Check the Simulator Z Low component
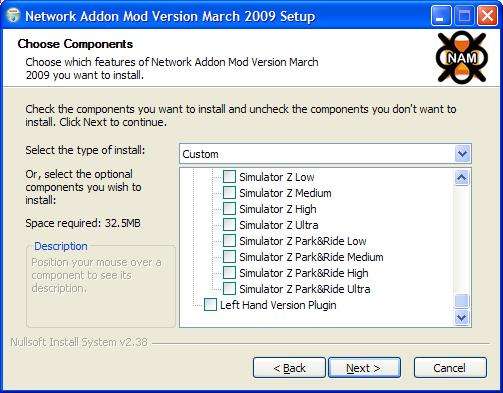Viewport: 503px width, 393px height. (x=229, y=177)
